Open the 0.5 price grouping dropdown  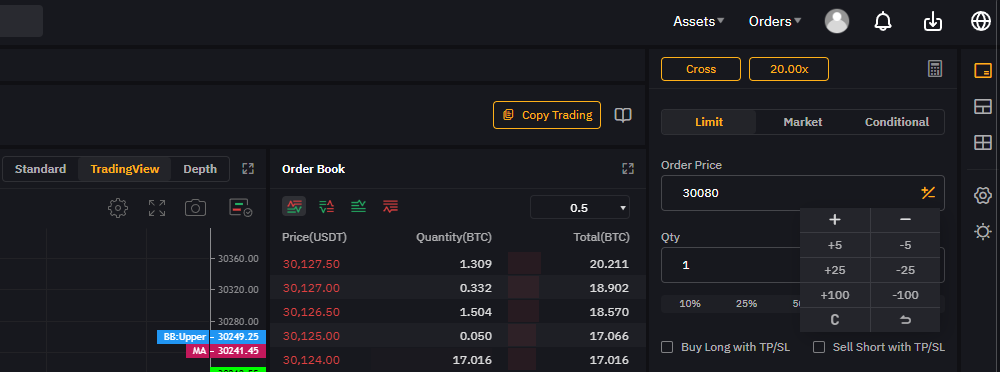[580, 207]
